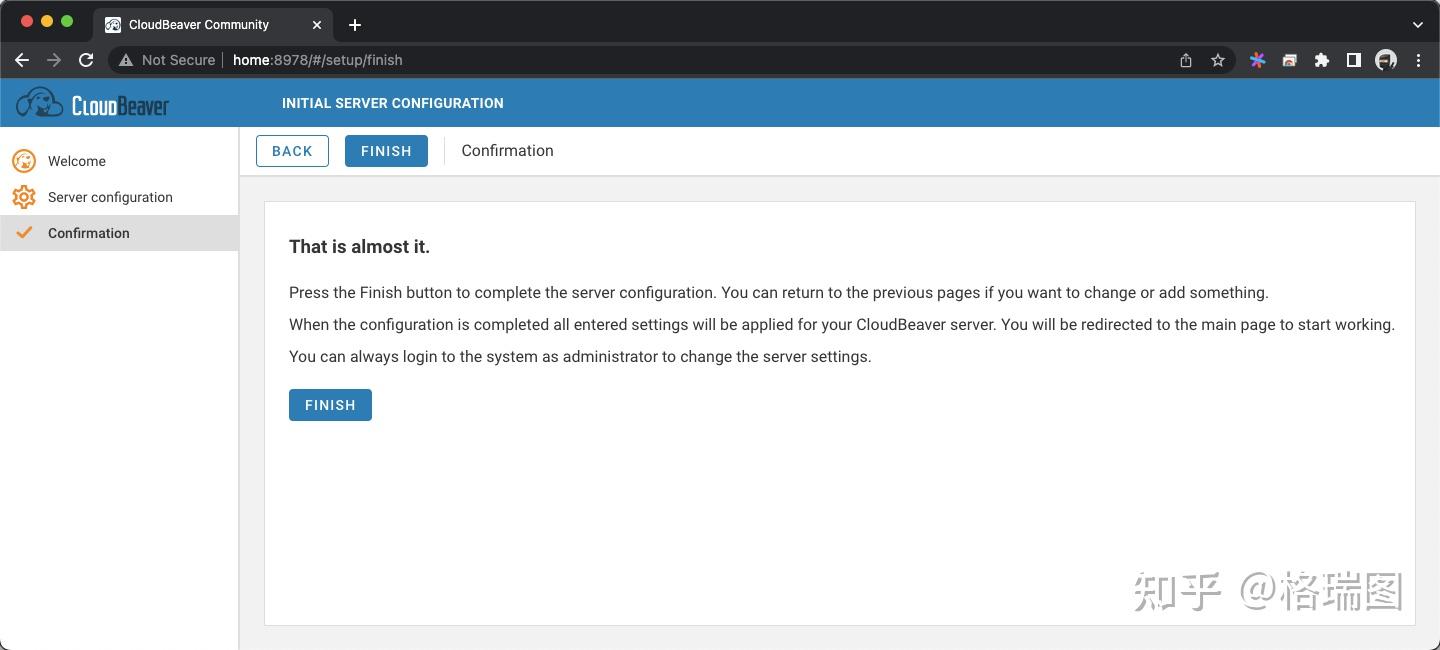Click the 'INITIAL SERVER CONFIGURATION' header title
1440x650 pixels.
(x=393, y=103)
